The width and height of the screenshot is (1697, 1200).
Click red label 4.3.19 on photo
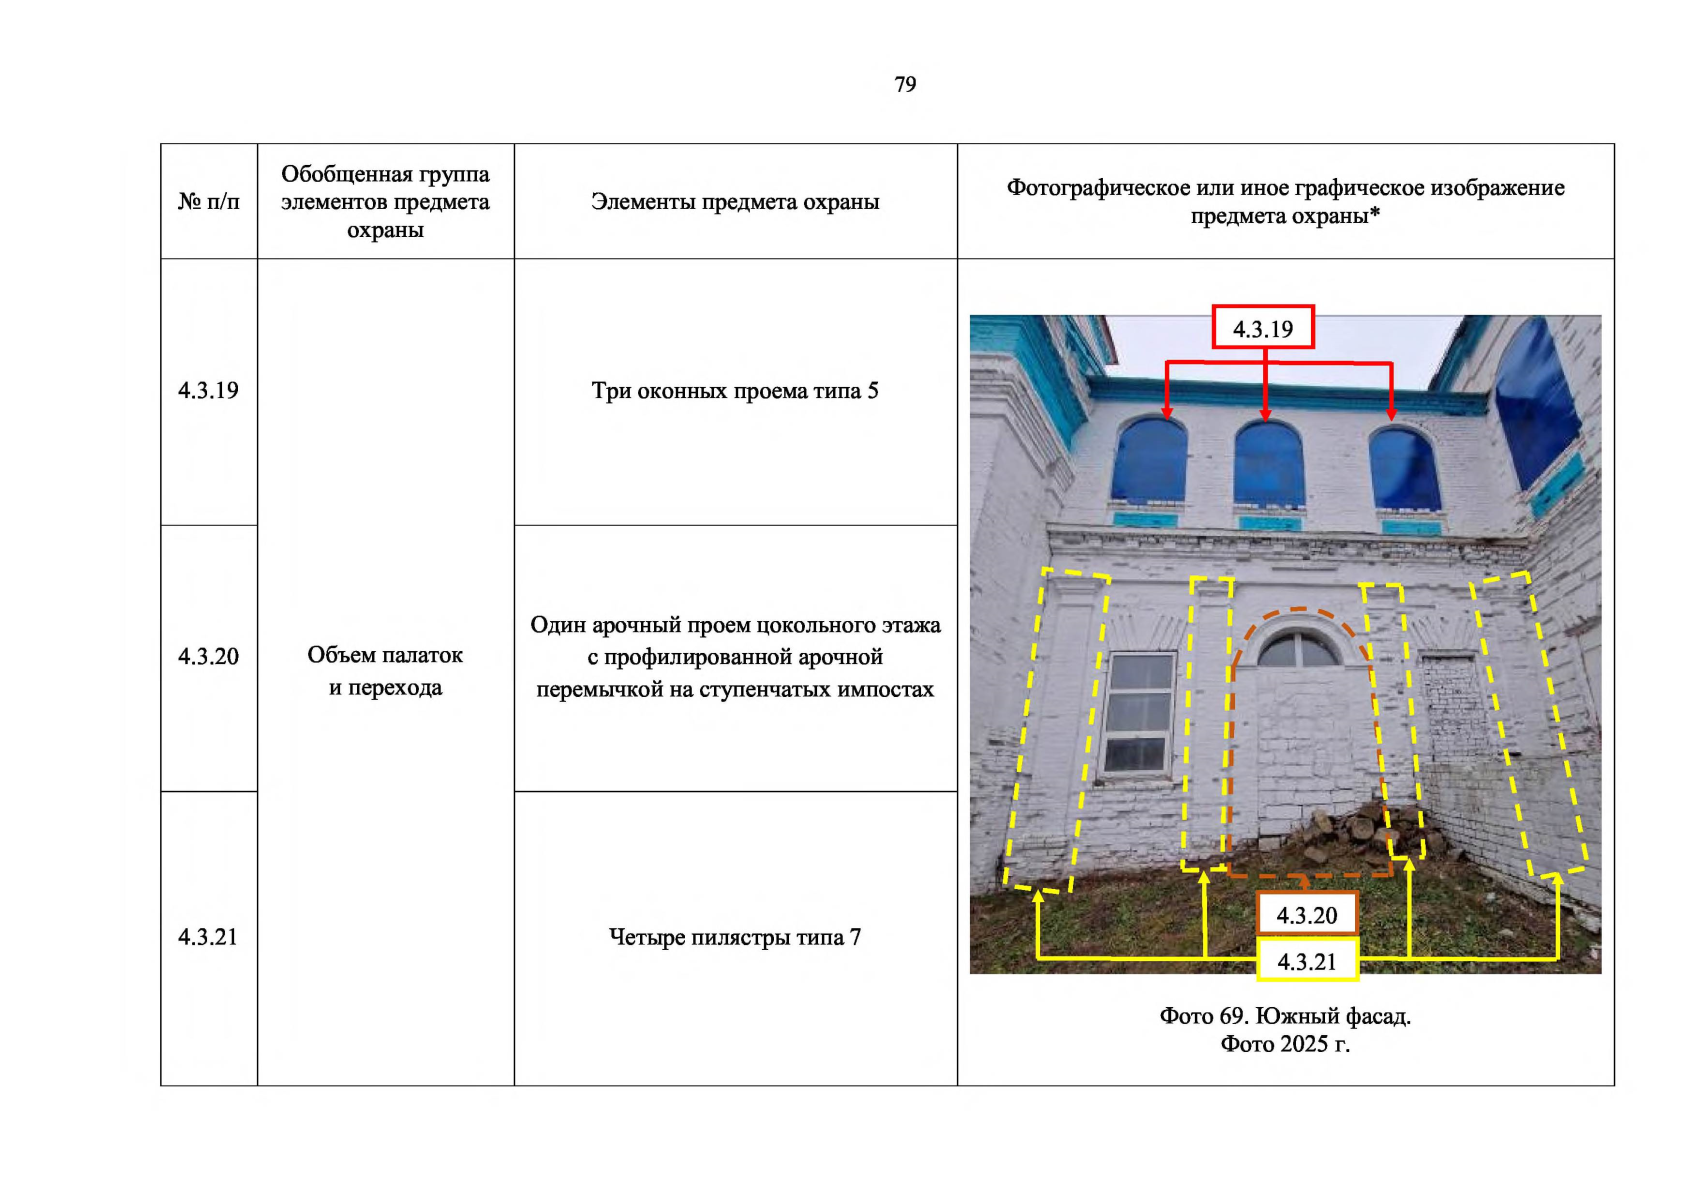[x=1263, y=328]
